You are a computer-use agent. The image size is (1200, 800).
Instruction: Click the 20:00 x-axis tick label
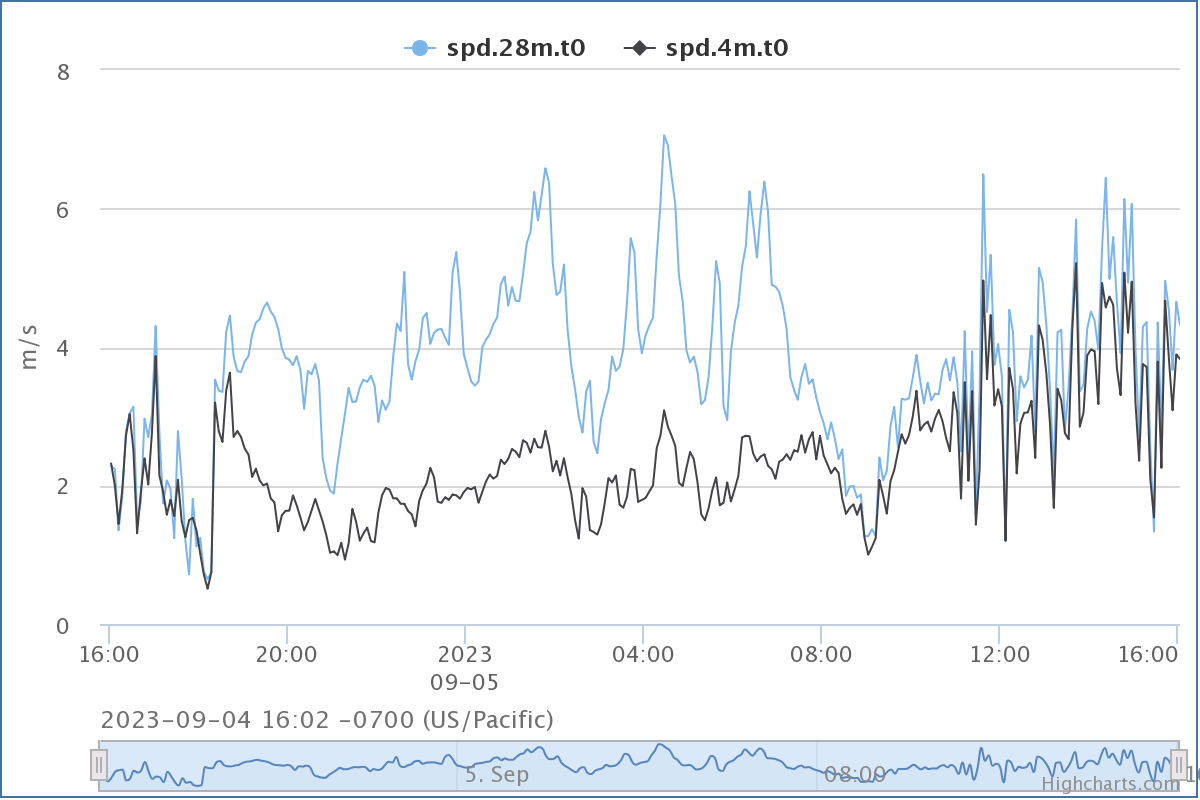pyautogui.click(x=287, y=655)
